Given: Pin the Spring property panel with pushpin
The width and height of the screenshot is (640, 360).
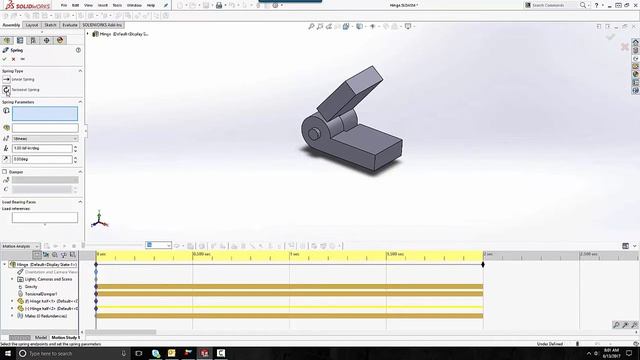Looking at the screenshot, I should (x=22, y=59).
